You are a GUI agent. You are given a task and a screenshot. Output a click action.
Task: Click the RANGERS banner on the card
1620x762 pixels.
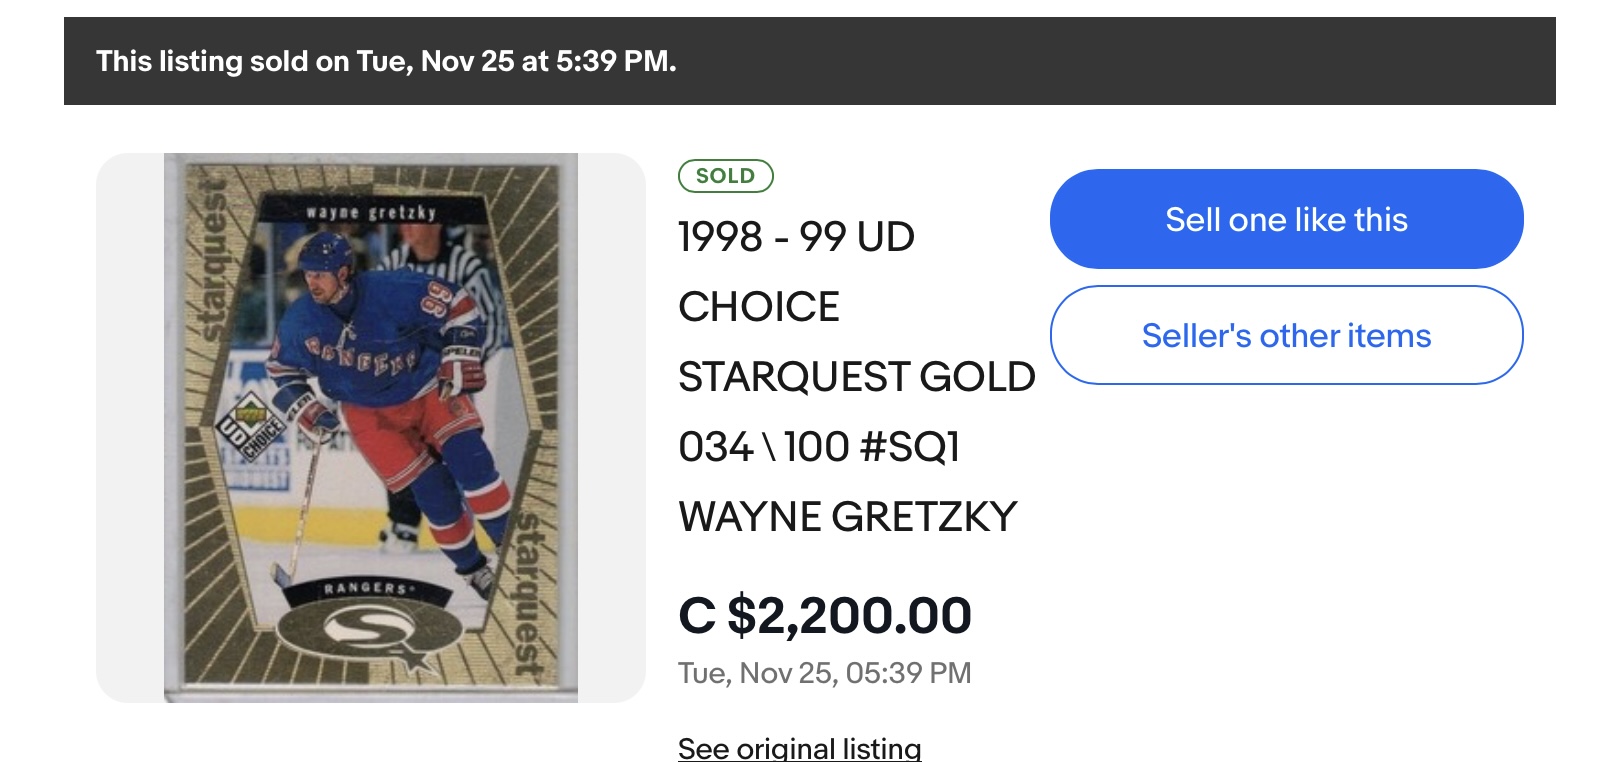(x=366, y=588)
